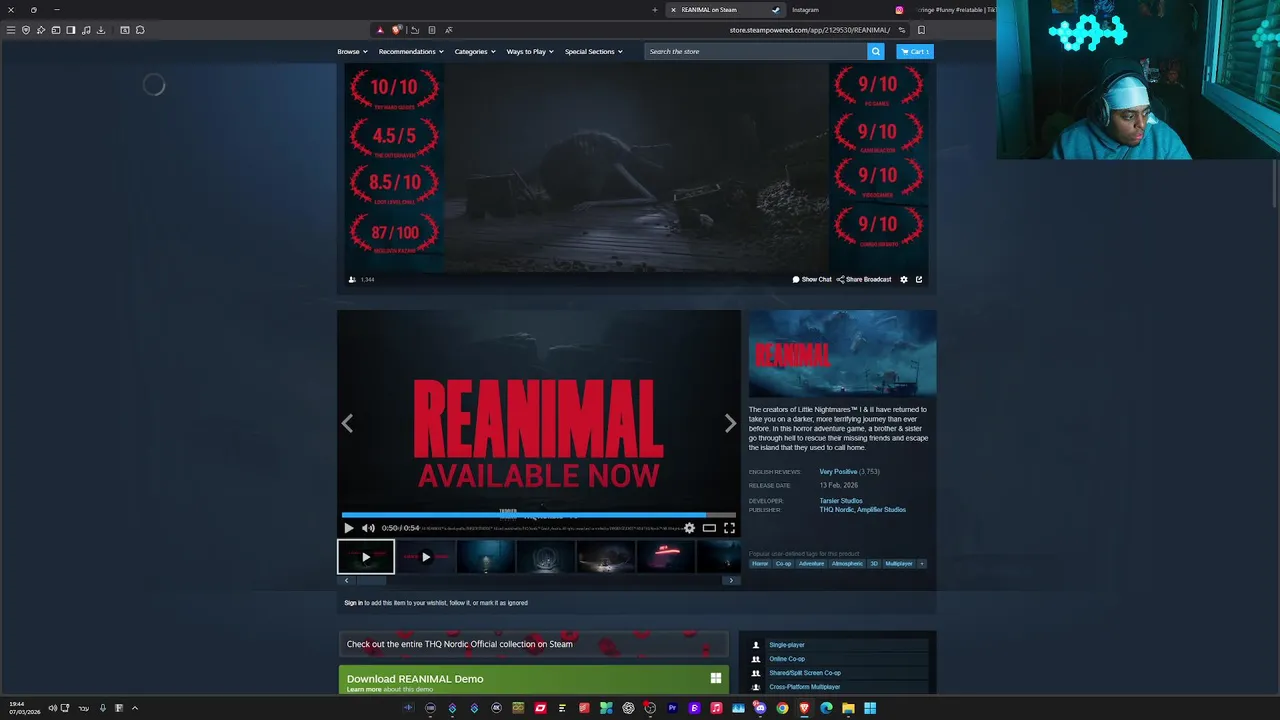Image resolution: width=1280 pixels, height=720 pixels.
Task: Open Chrome from the taskbar
Action: coord(782,708)
